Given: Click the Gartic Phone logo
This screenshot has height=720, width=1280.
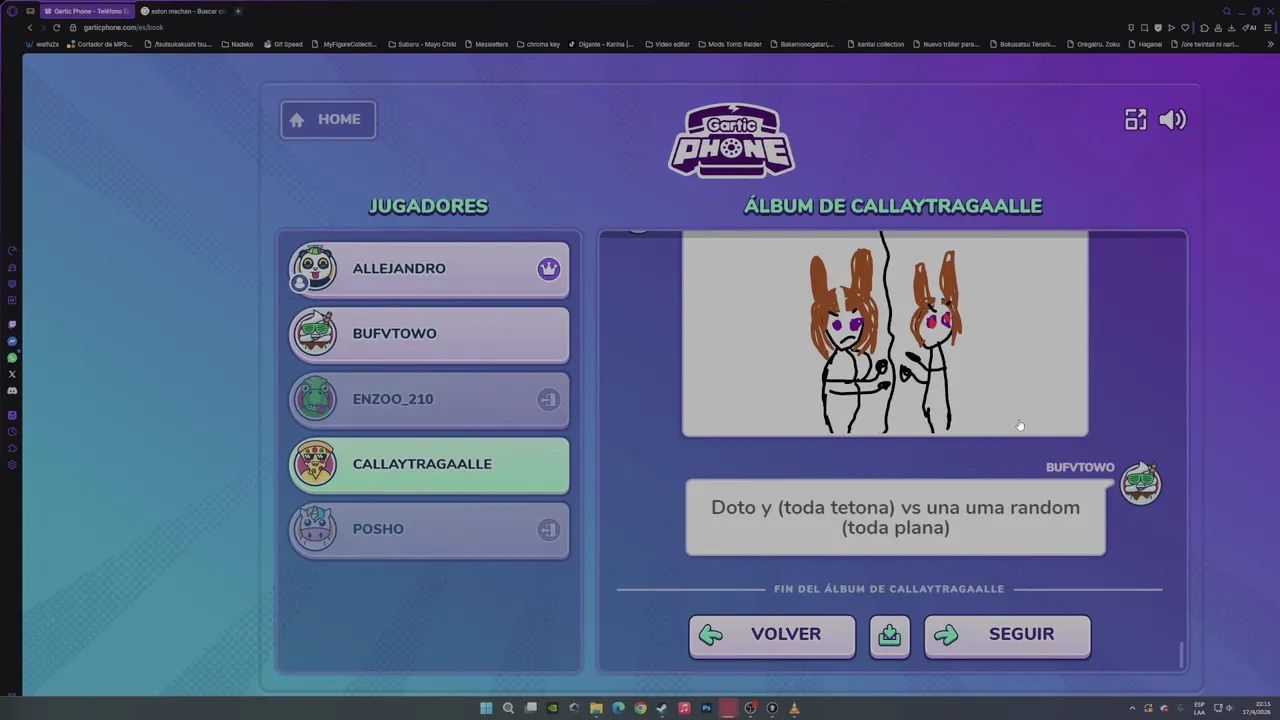Looking at the screenshot, I should pos(732,141).
